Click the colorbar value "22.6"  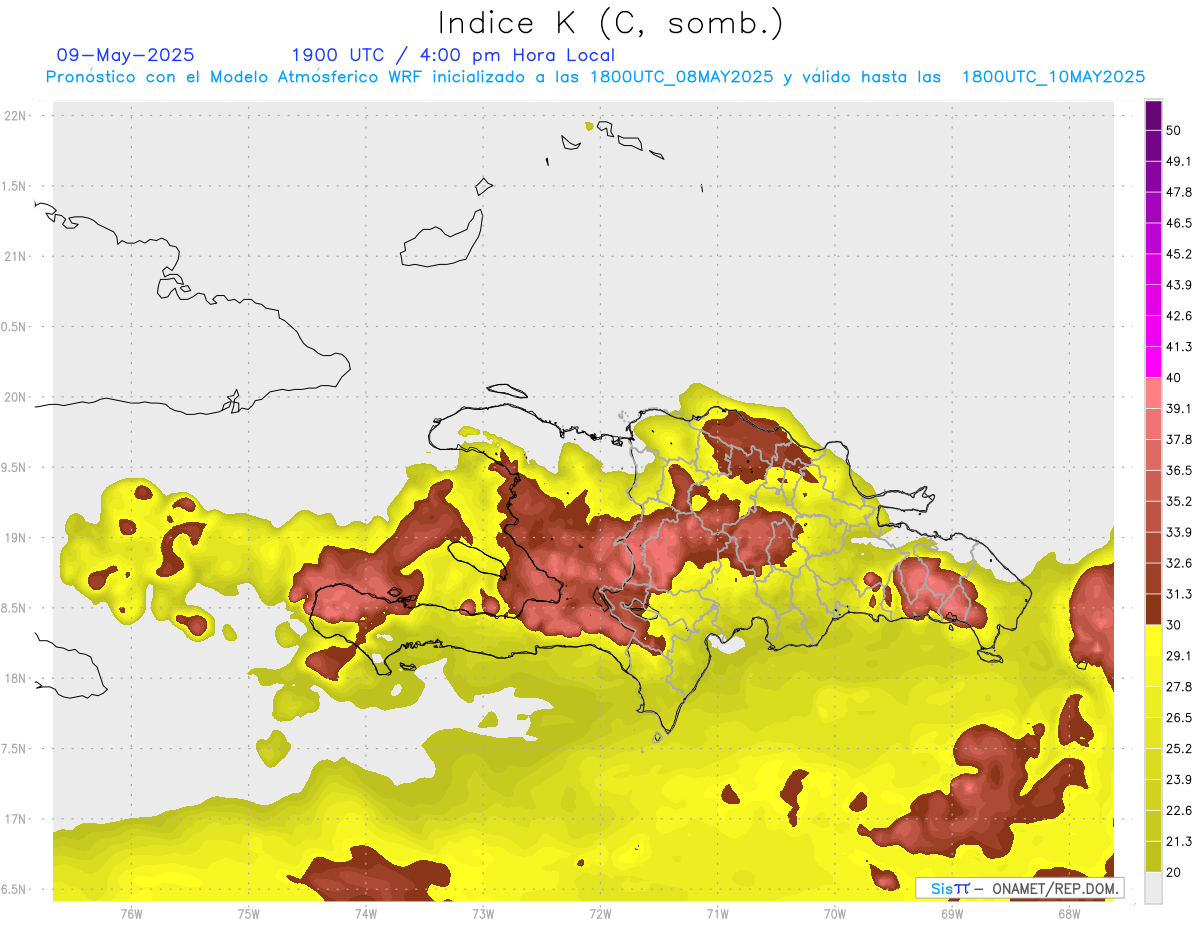(x=1179, y=811)
